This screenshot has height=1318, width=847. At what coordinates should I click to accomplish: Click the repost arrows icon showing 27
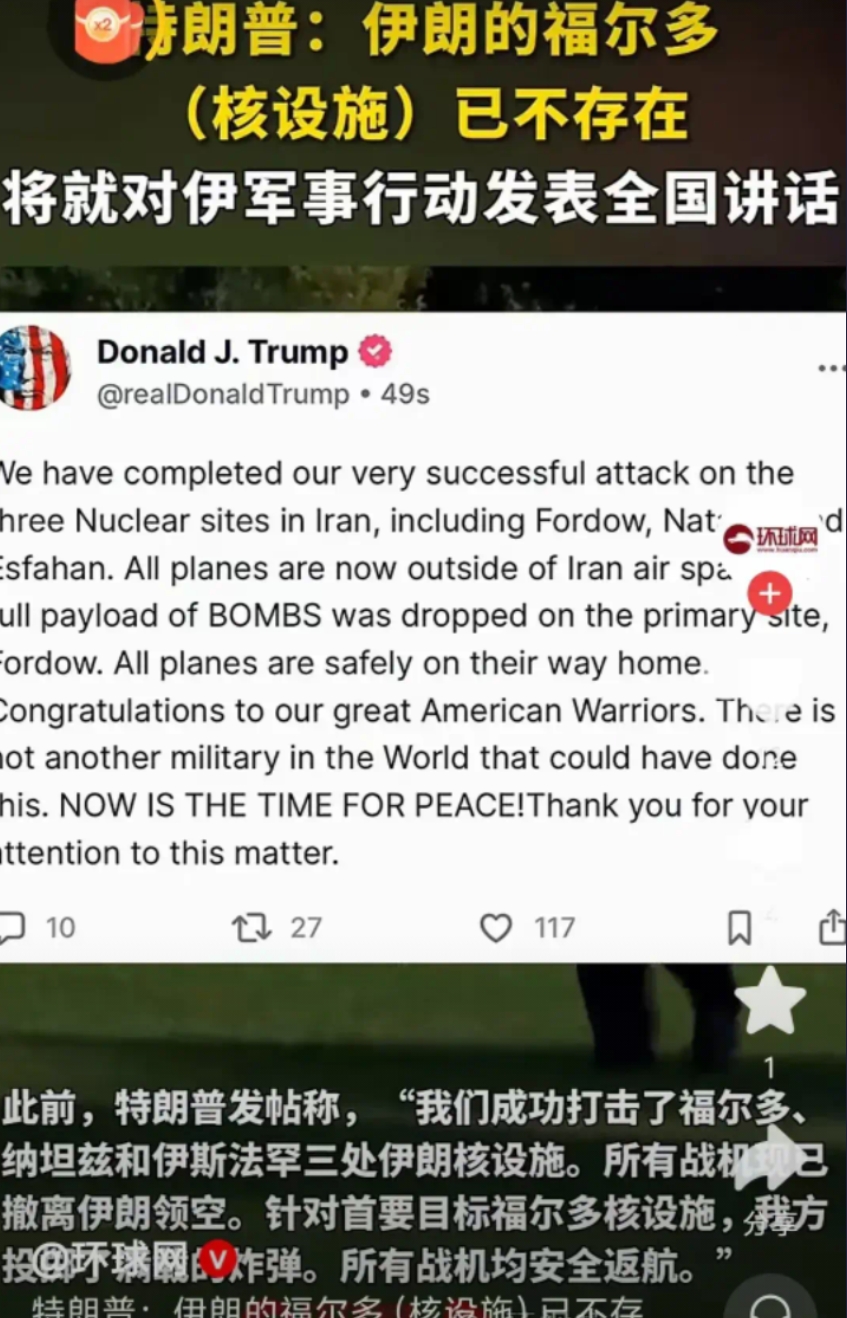click(252, 927)
